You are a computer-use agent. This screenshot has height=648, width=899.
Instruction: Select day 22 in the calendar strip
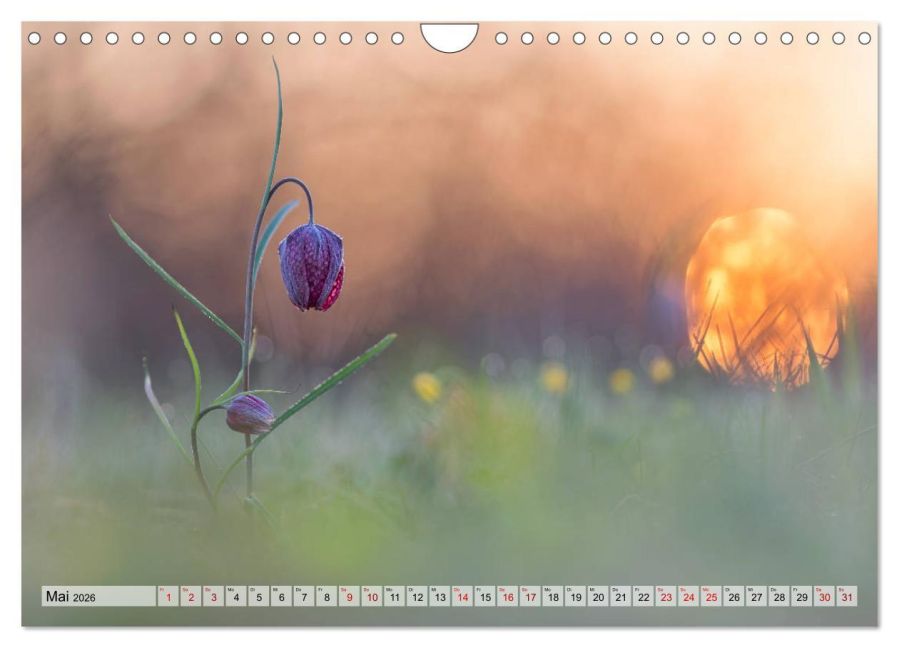pos(644,596)
